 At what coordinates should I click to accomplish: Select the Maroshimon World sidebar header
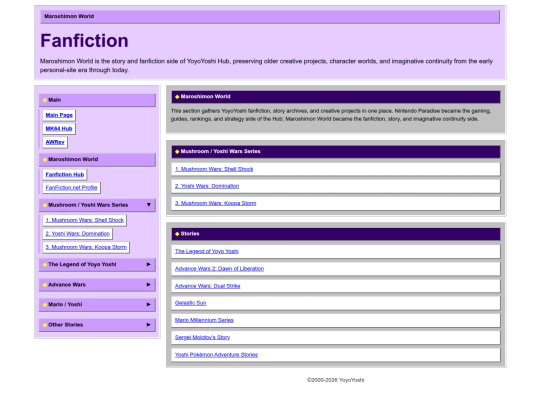click(x=97, y=159)
